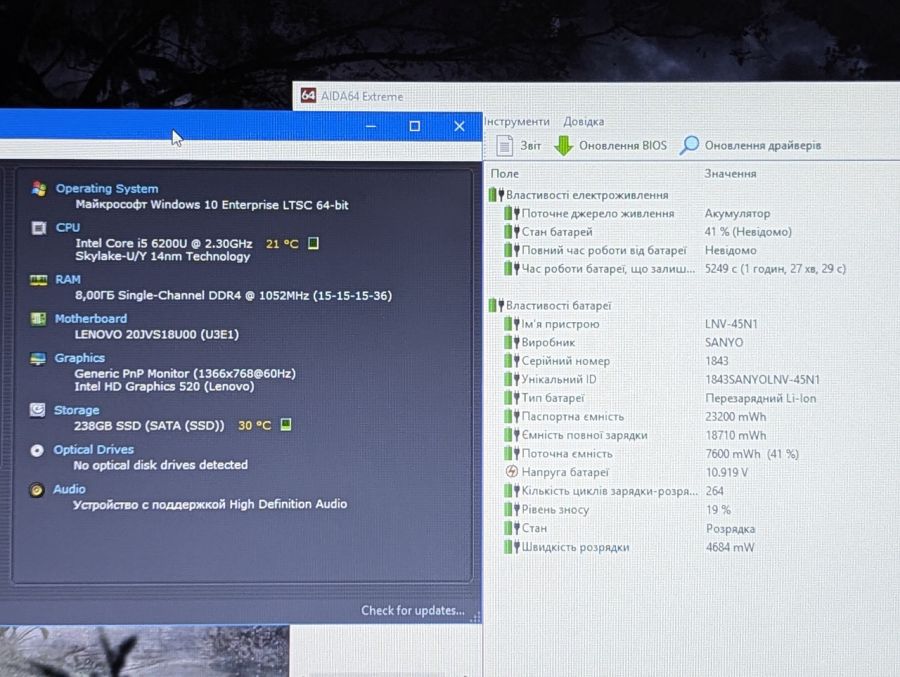This screenshot has width=900, height=677.
Task: Click the battery voltage lightning icon
Action: point(511,472)
